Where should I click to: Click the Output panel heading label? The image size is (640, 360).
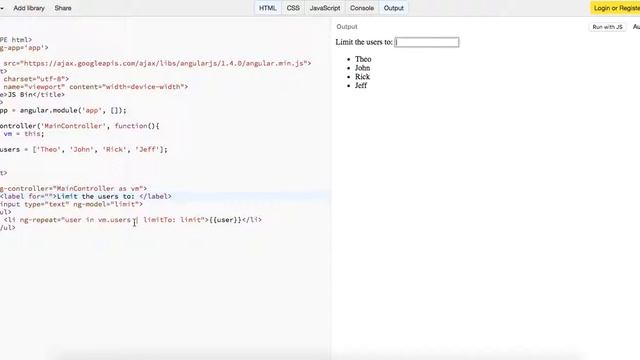(347, 27)
